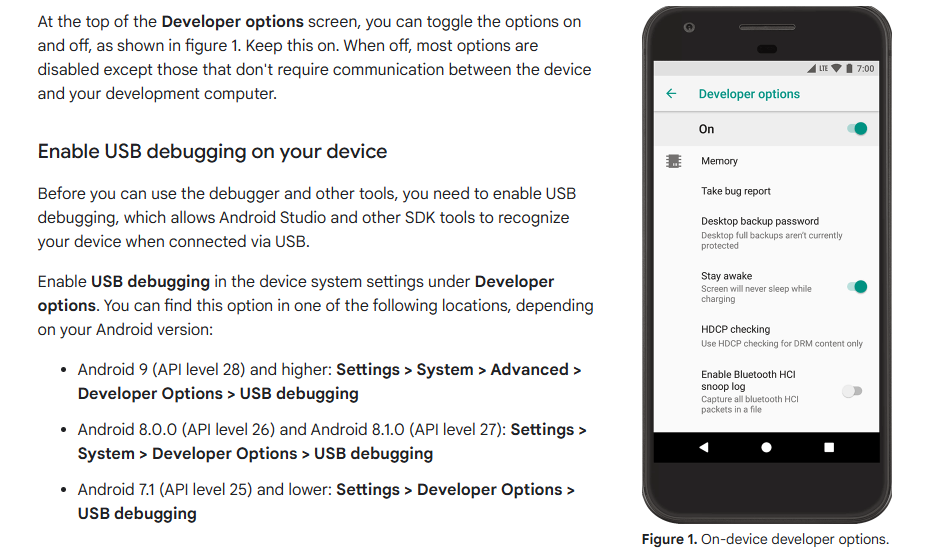This screenshot has height=553, width=931.
Task: Click the Figure 1 caption text
Action: 765,539
